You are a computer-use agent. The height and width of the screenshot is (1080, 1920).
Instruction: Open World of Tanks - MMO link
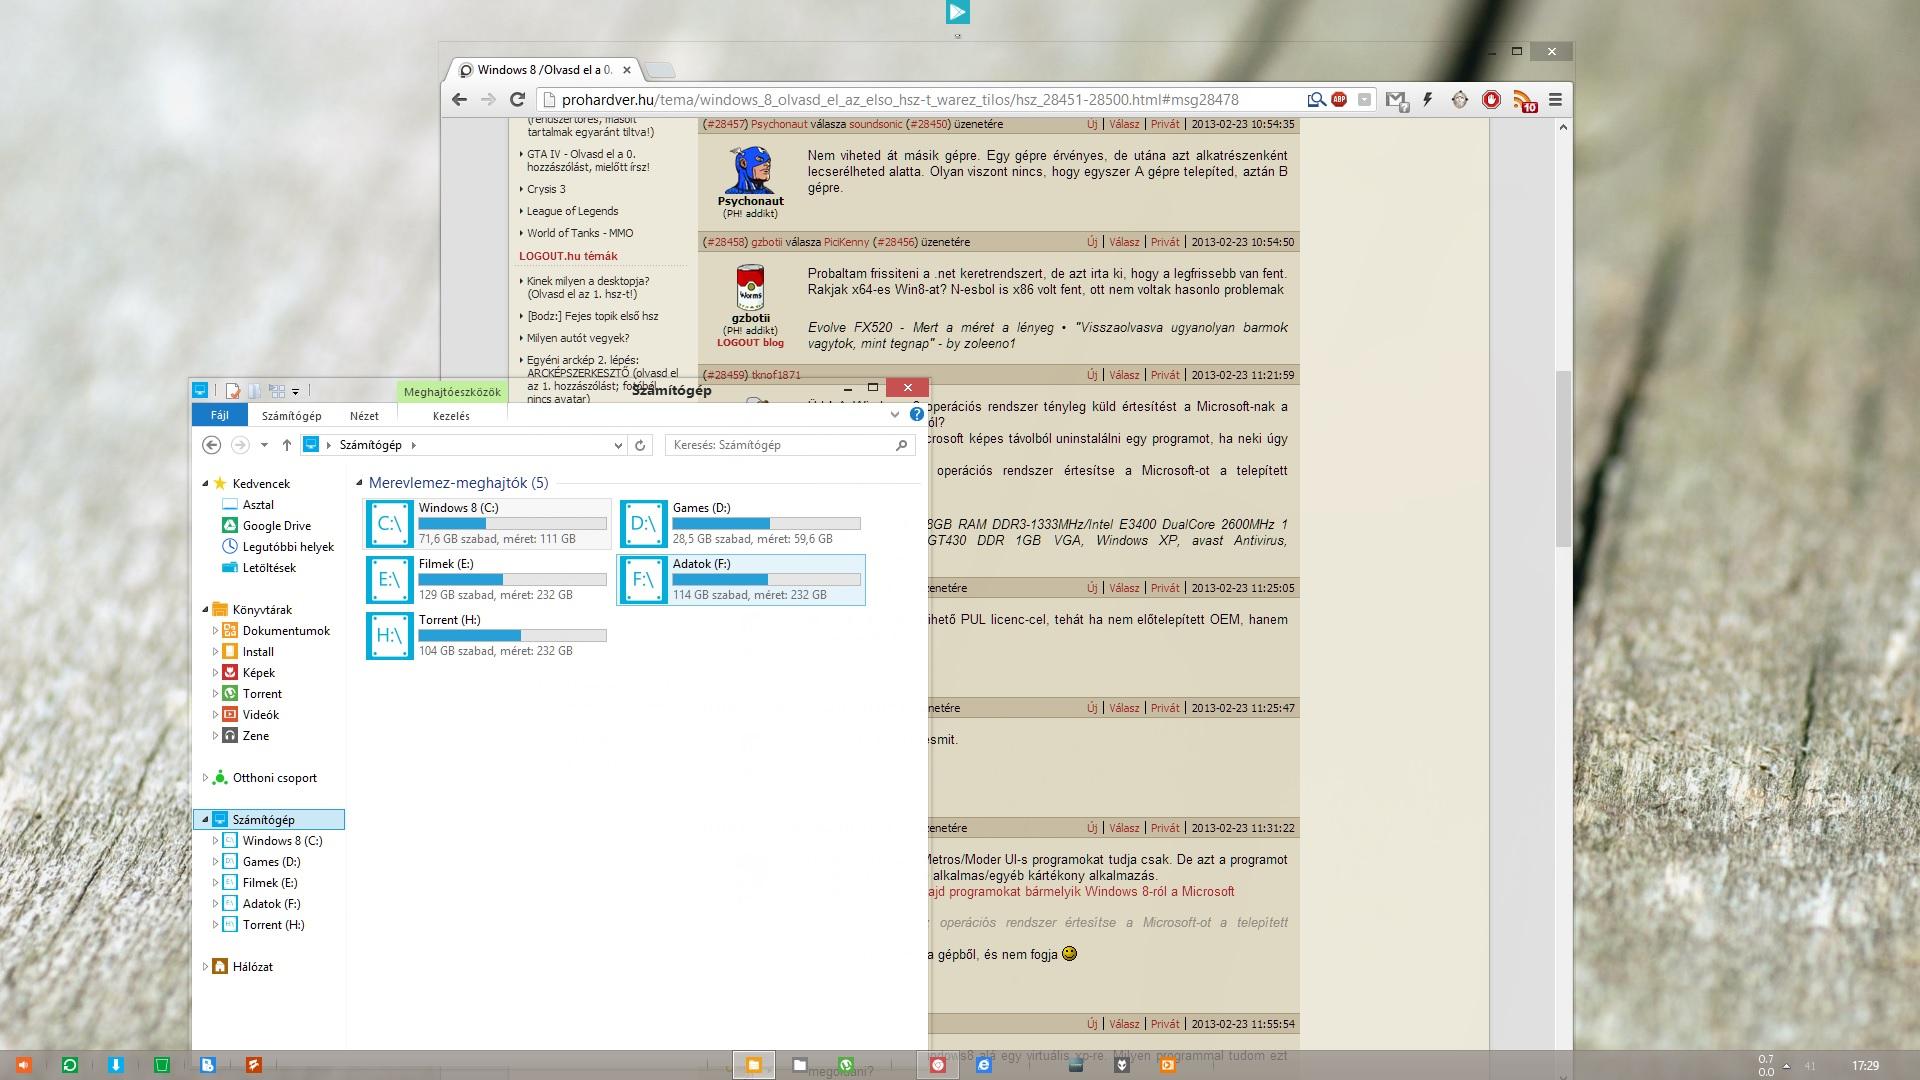580,233
